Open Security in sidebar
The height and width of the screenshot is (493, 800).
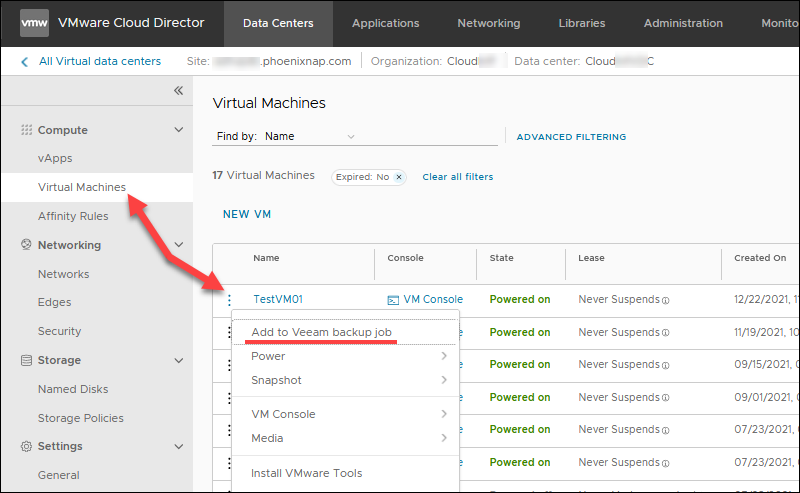click(59, 331)
